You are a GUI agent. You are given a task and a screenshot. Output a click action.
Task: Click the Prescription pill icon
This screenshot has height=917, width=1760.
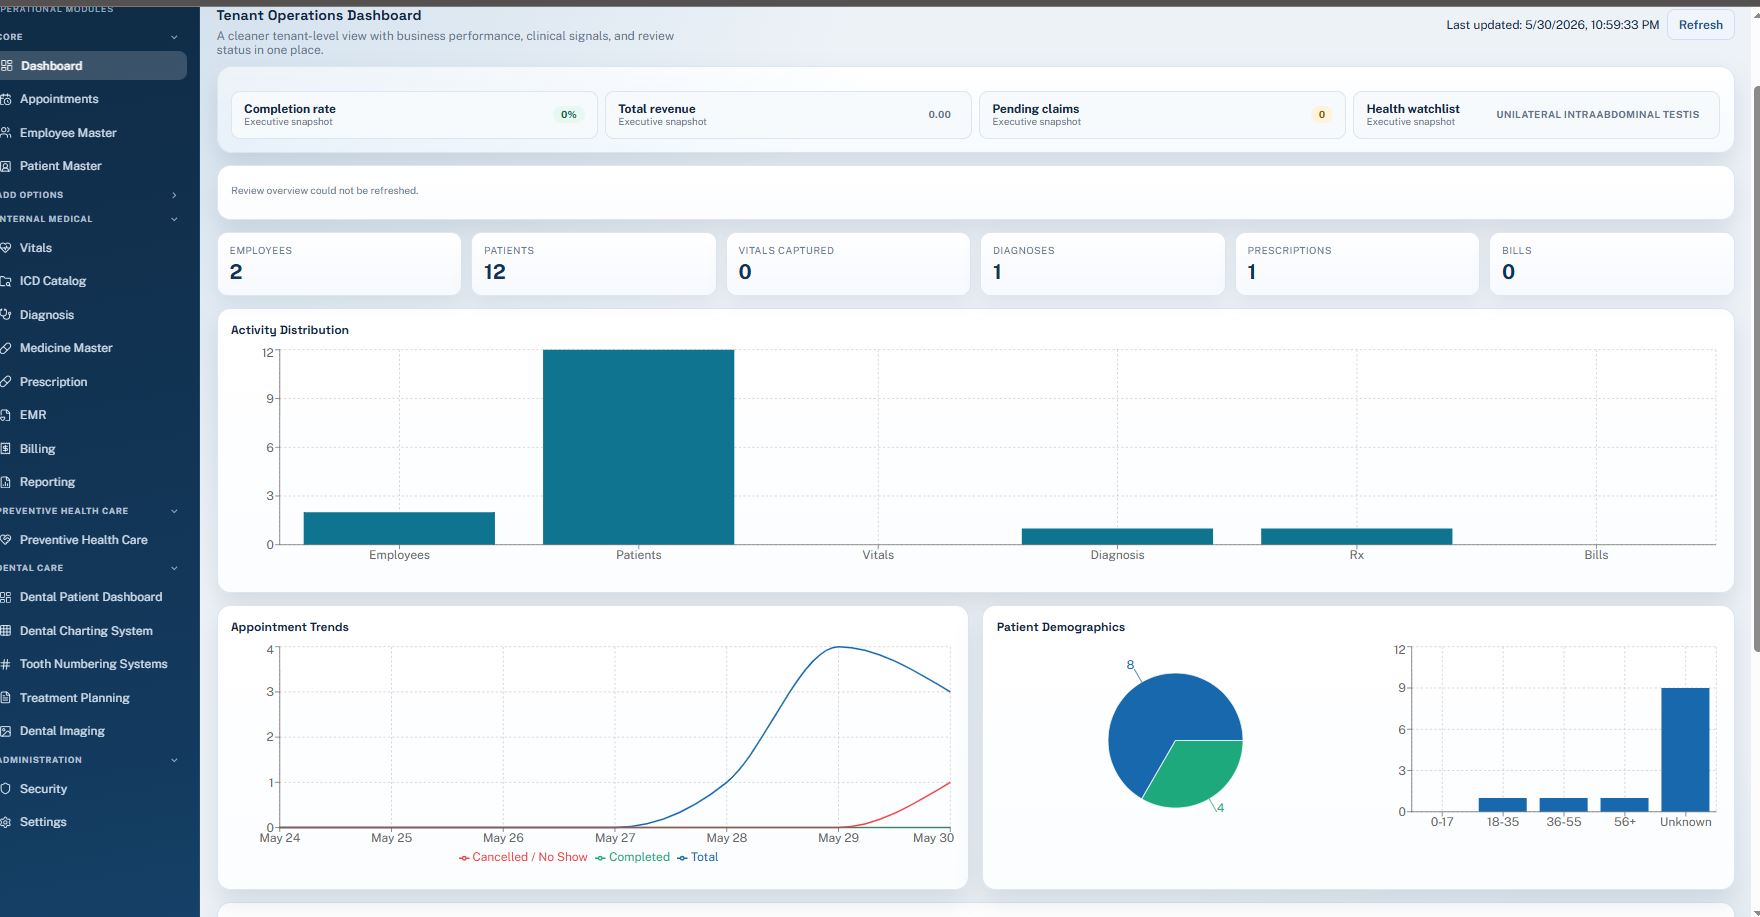tap(5, 381)
